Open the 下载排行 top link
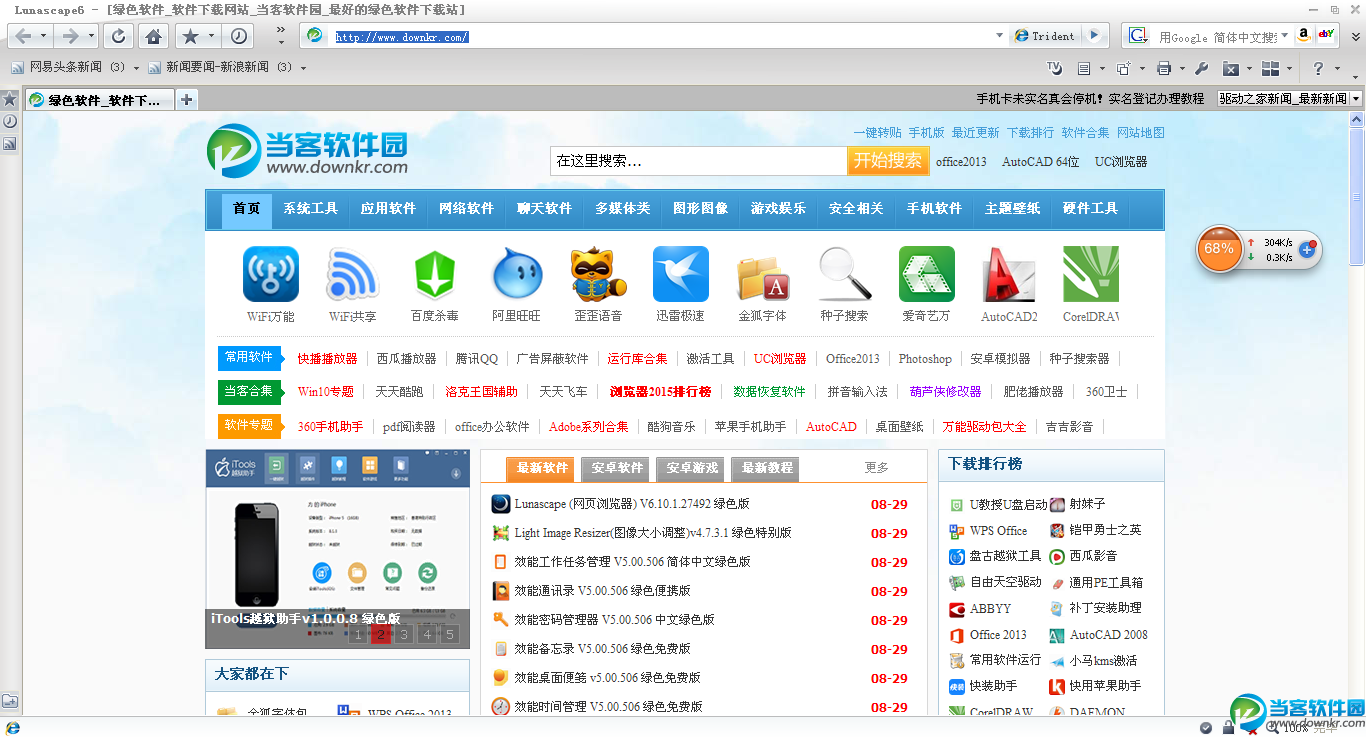Viewport: 1366px width, 737px height. 1030,132
